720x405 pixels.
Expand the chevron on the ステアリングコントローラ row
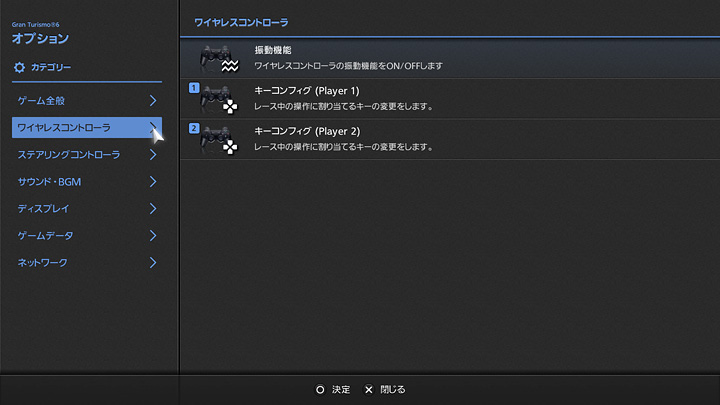tap(153, 155)
